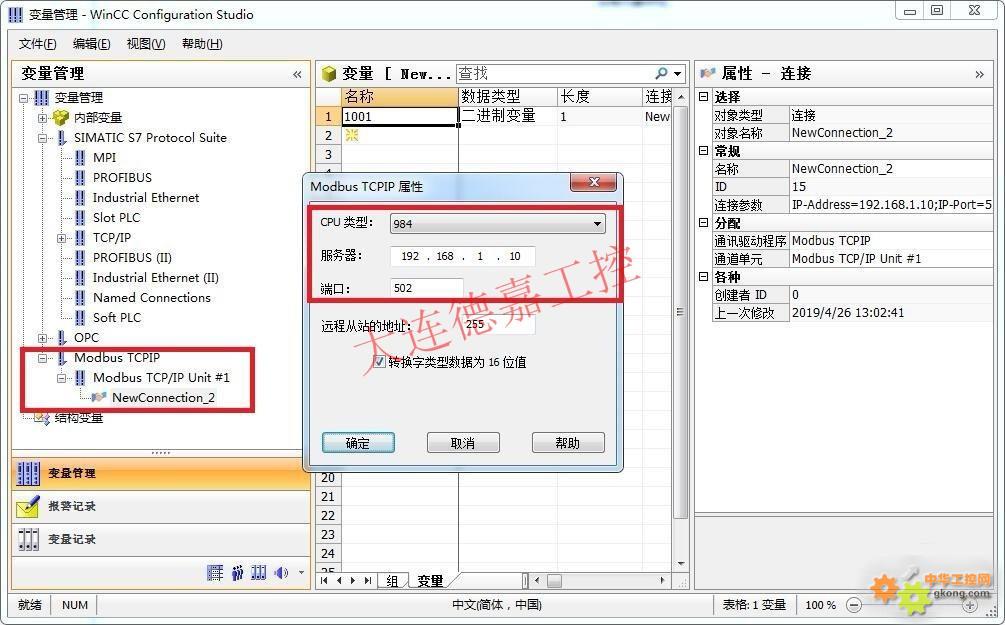Click the search magnifier icon in tag table

(x=661, y=74)
